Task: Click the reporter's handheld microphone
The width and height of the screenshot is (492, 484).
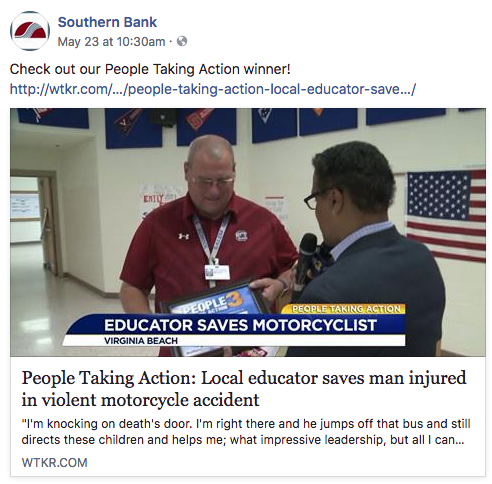Action: (x=306, y=260)
